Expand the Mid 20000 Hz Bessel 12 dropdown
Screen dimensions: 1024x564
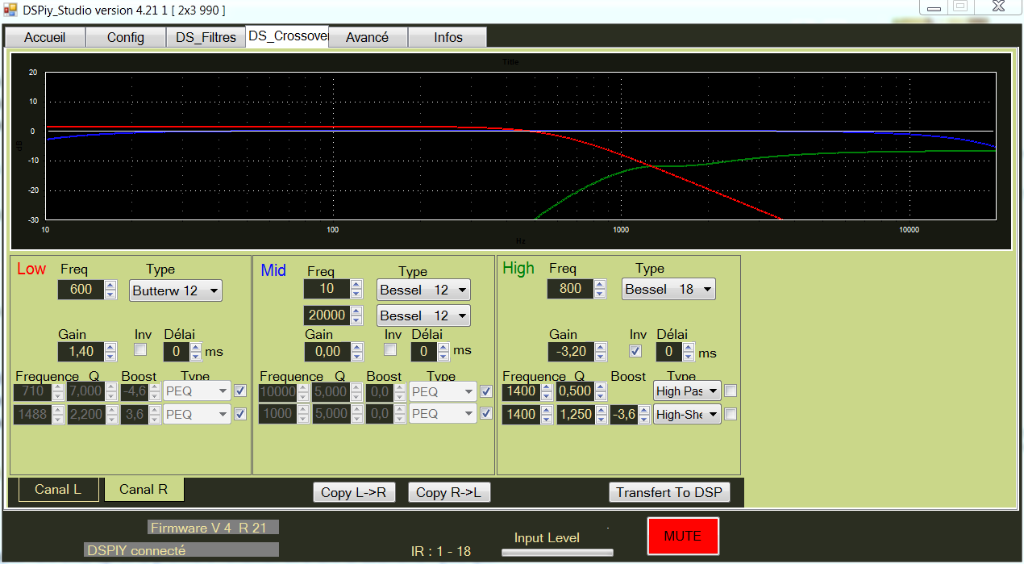pos(423,316)
